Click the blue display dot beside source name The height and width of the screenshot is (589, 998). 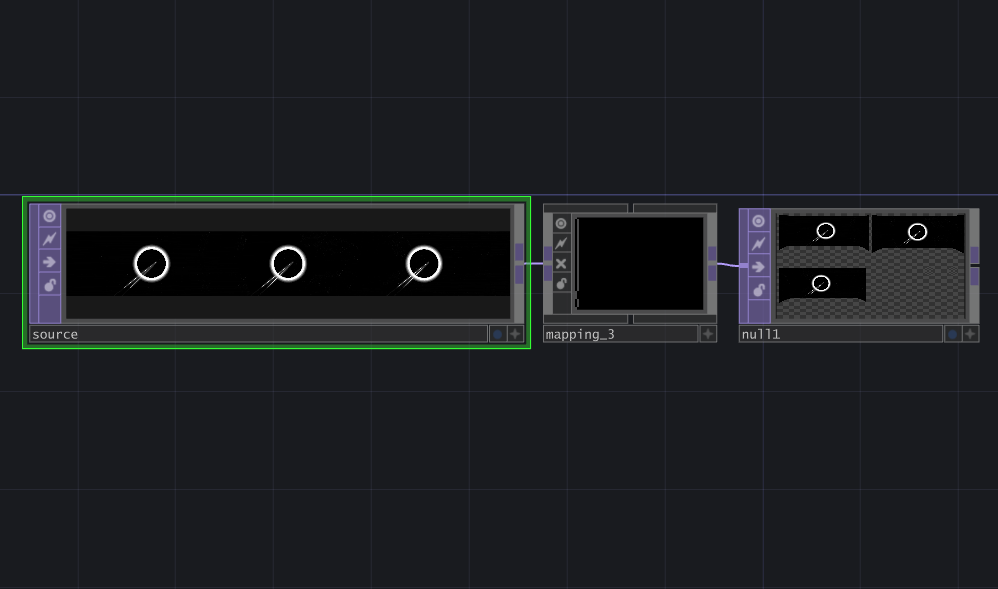pos(497,334)
